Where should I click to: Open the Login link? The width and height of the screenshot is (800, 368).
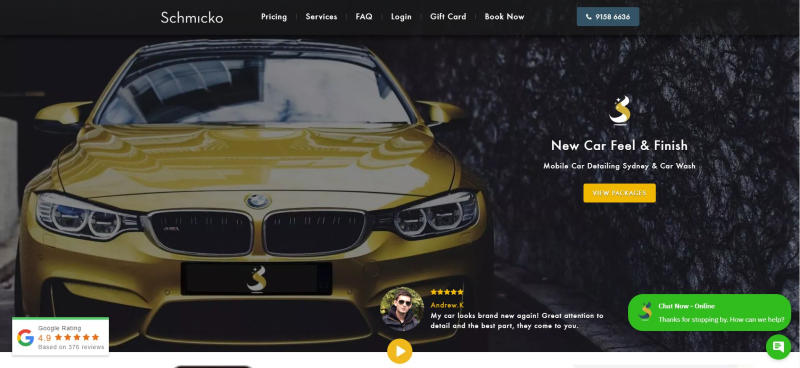pyautogui.click(x=401, y=17)
